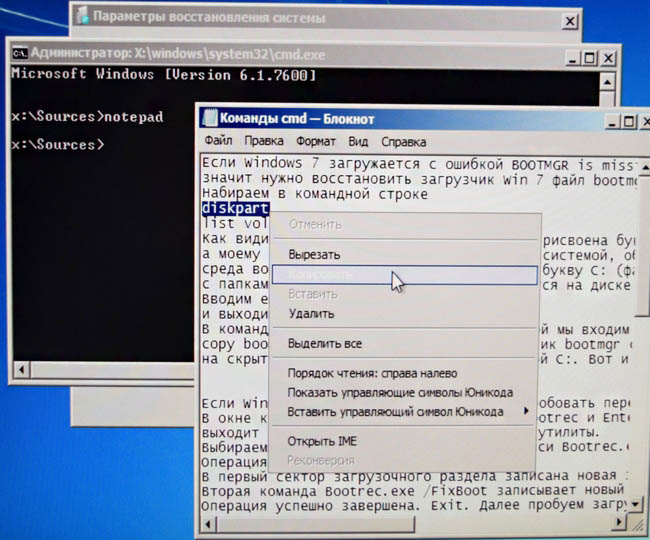Image resolution: width=650 pixels, height=540 pixels.
Task: Click the line starting 'Вторая команда Bootrec.exe'
Action: tap(412, 491)
